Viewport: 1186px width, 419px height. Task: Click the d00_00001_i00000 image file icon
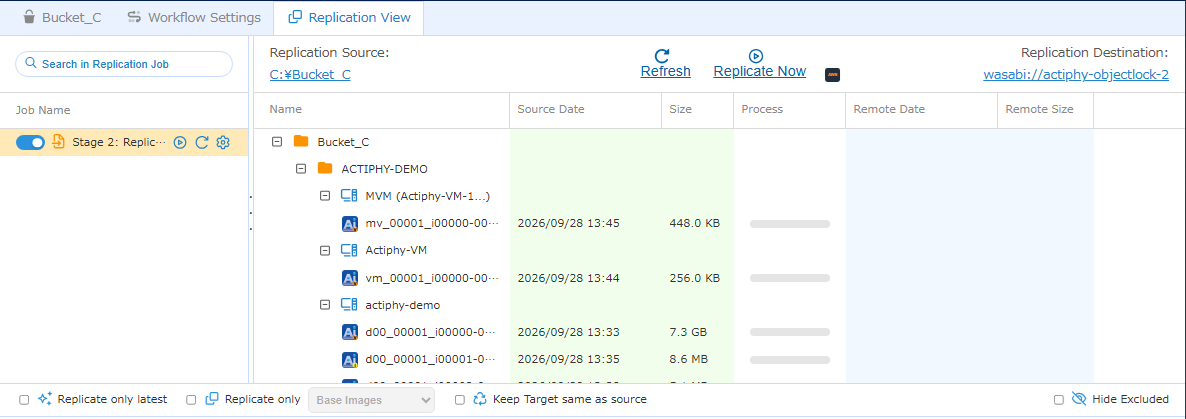click(349, 332)
